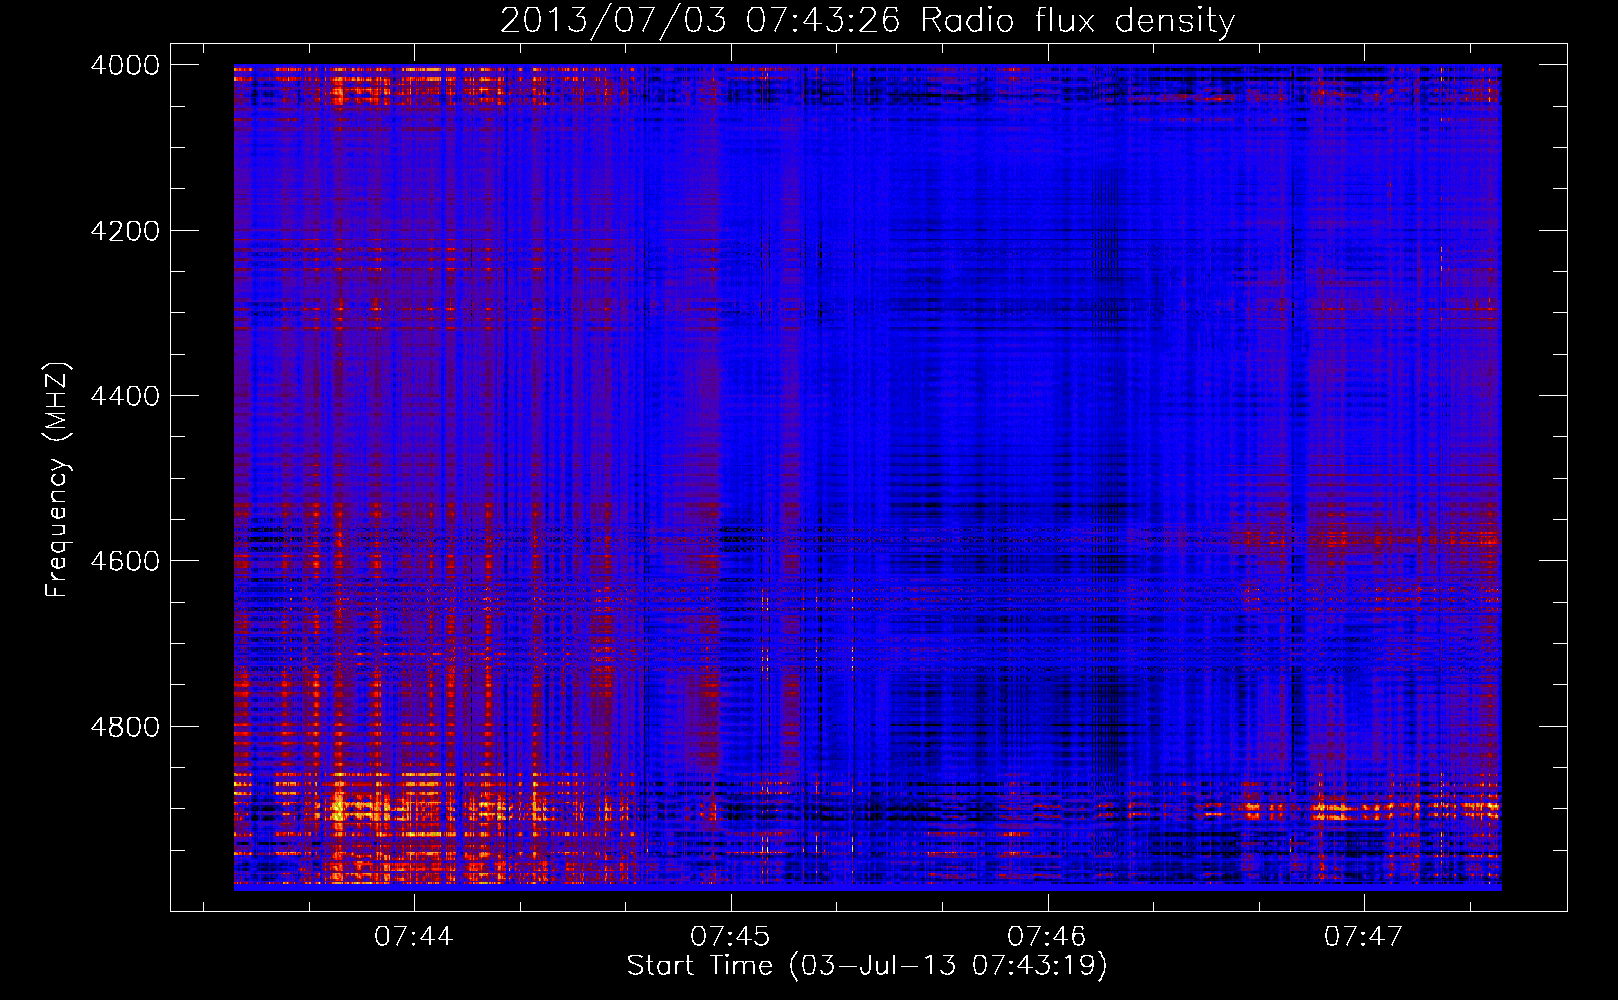Click the 07:46 time tick label

pyautogui.click(x=1047, y=937)
